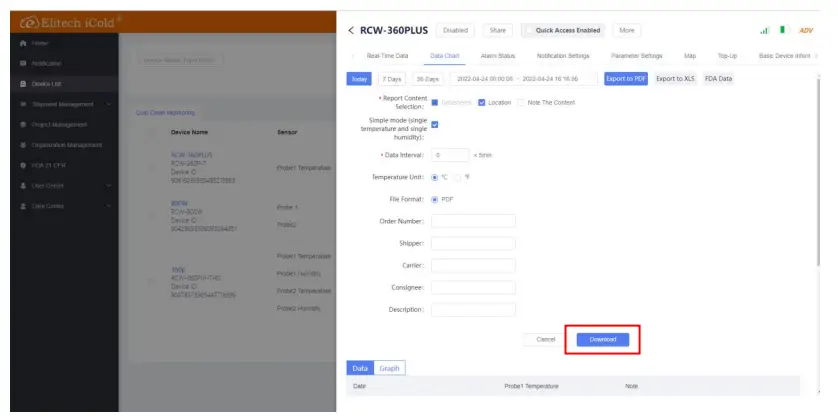
Task: Check the Note The Content checkbox
Action: pyautogui.click(x=521, y=103)
